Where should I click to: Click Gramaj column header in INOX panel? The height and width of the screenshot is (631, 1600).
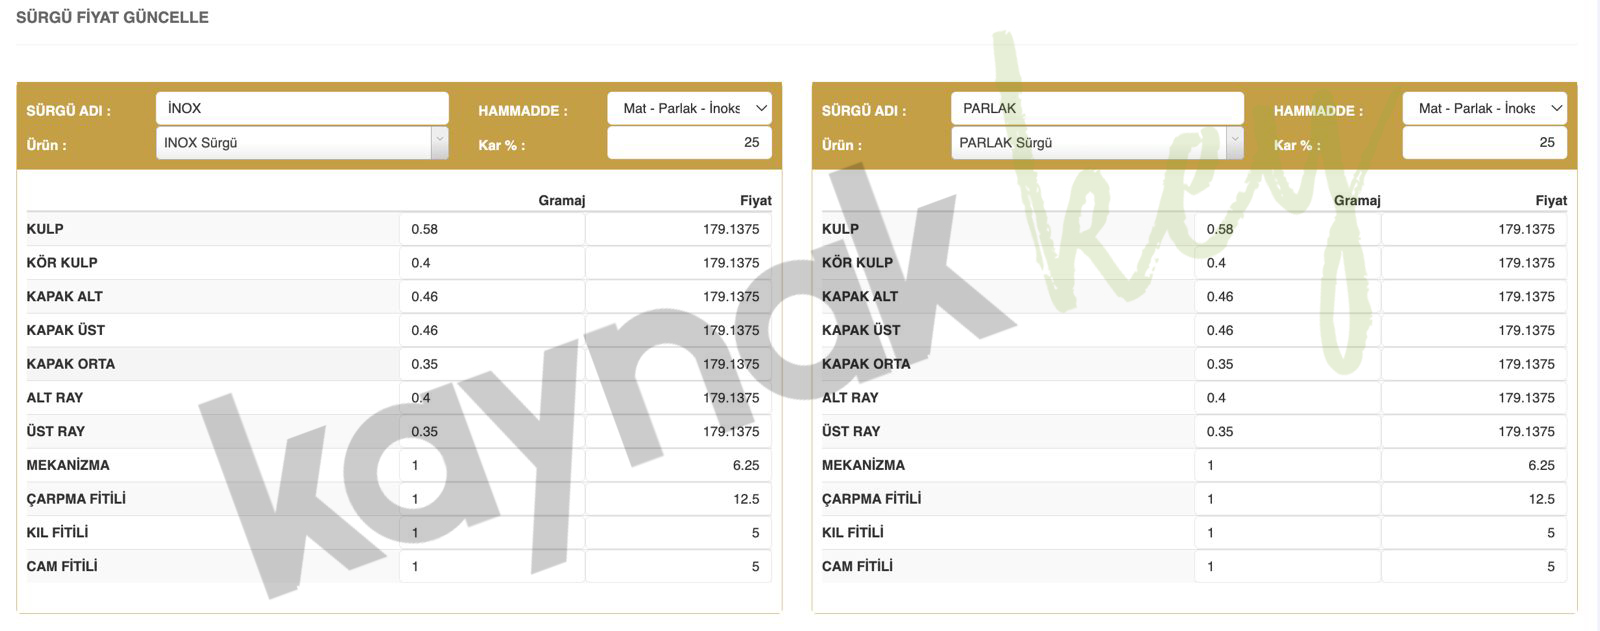click(x=562, y=200)
